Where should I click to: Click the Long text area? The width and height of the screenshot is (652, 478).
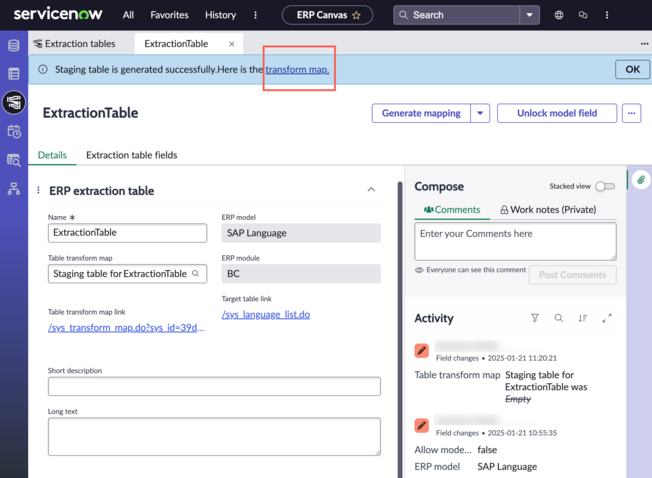point(214,436)
